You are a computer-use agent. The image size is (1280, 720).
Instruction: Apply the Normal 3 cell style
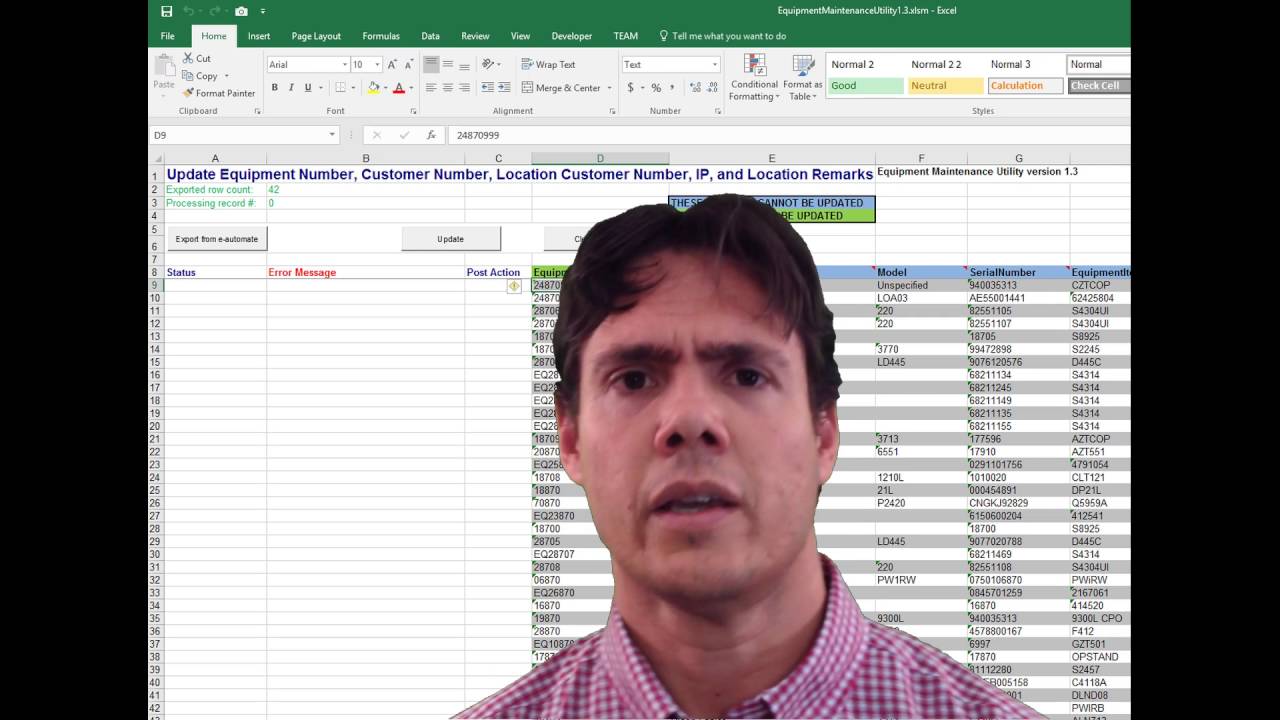pos(1025,65)
